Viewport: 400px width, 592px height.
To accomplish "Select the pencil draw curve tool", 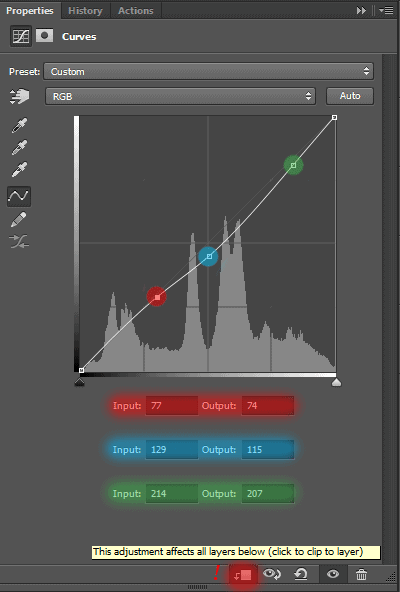I will tap(19, 219).
